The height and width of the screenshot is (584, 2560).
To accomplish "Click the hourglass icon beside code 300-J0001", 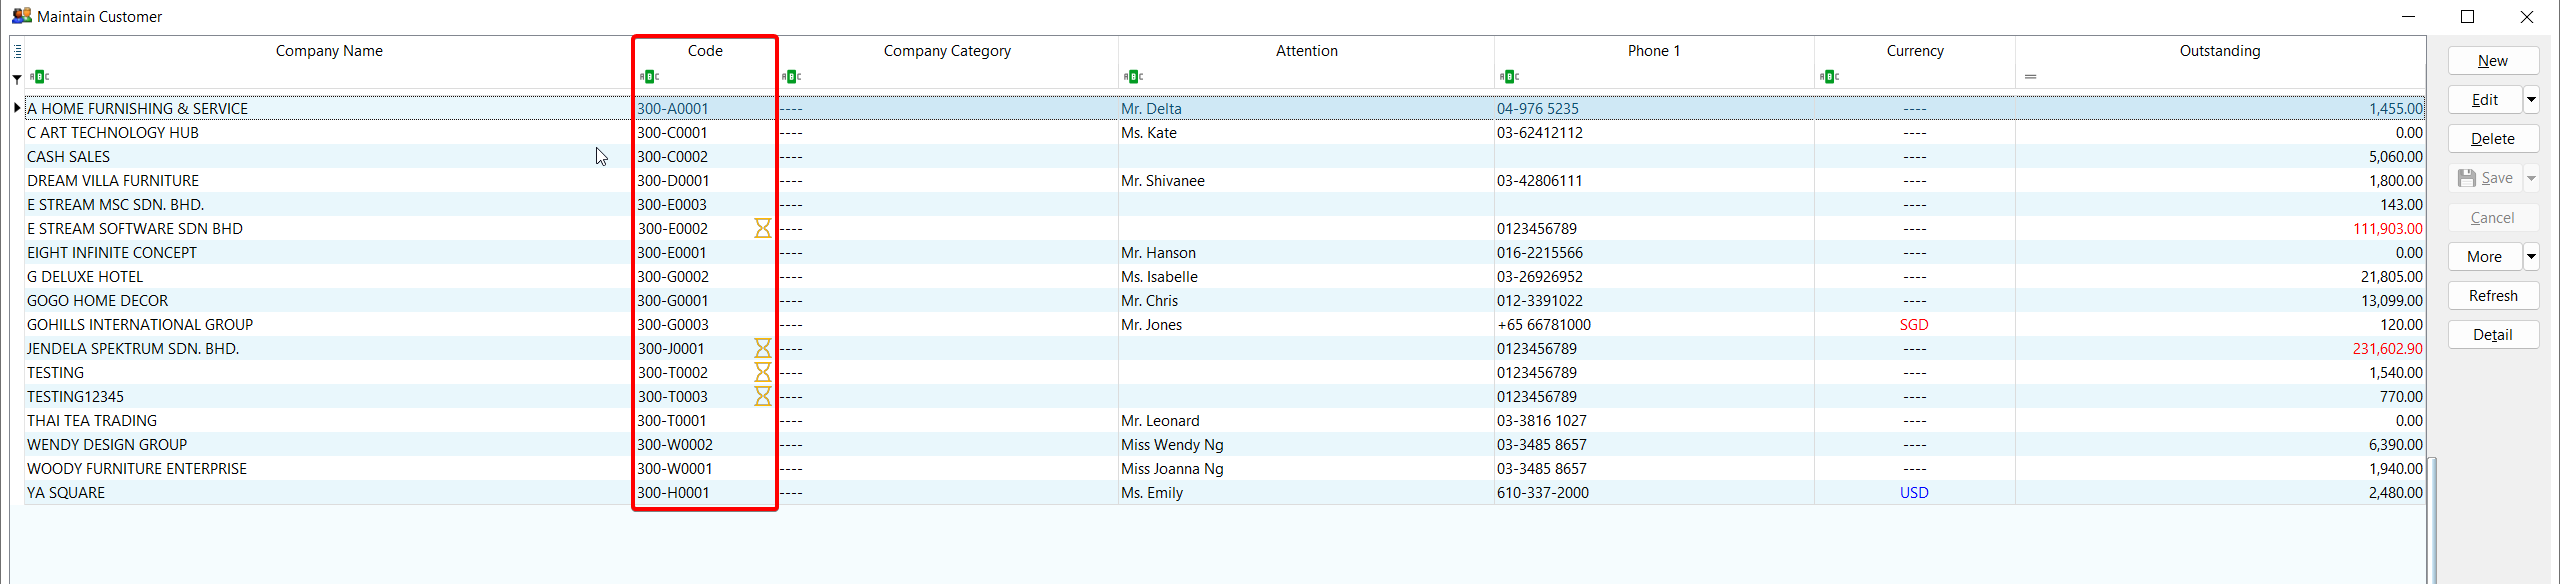I will pyautogui.click(x=762, y=349).
